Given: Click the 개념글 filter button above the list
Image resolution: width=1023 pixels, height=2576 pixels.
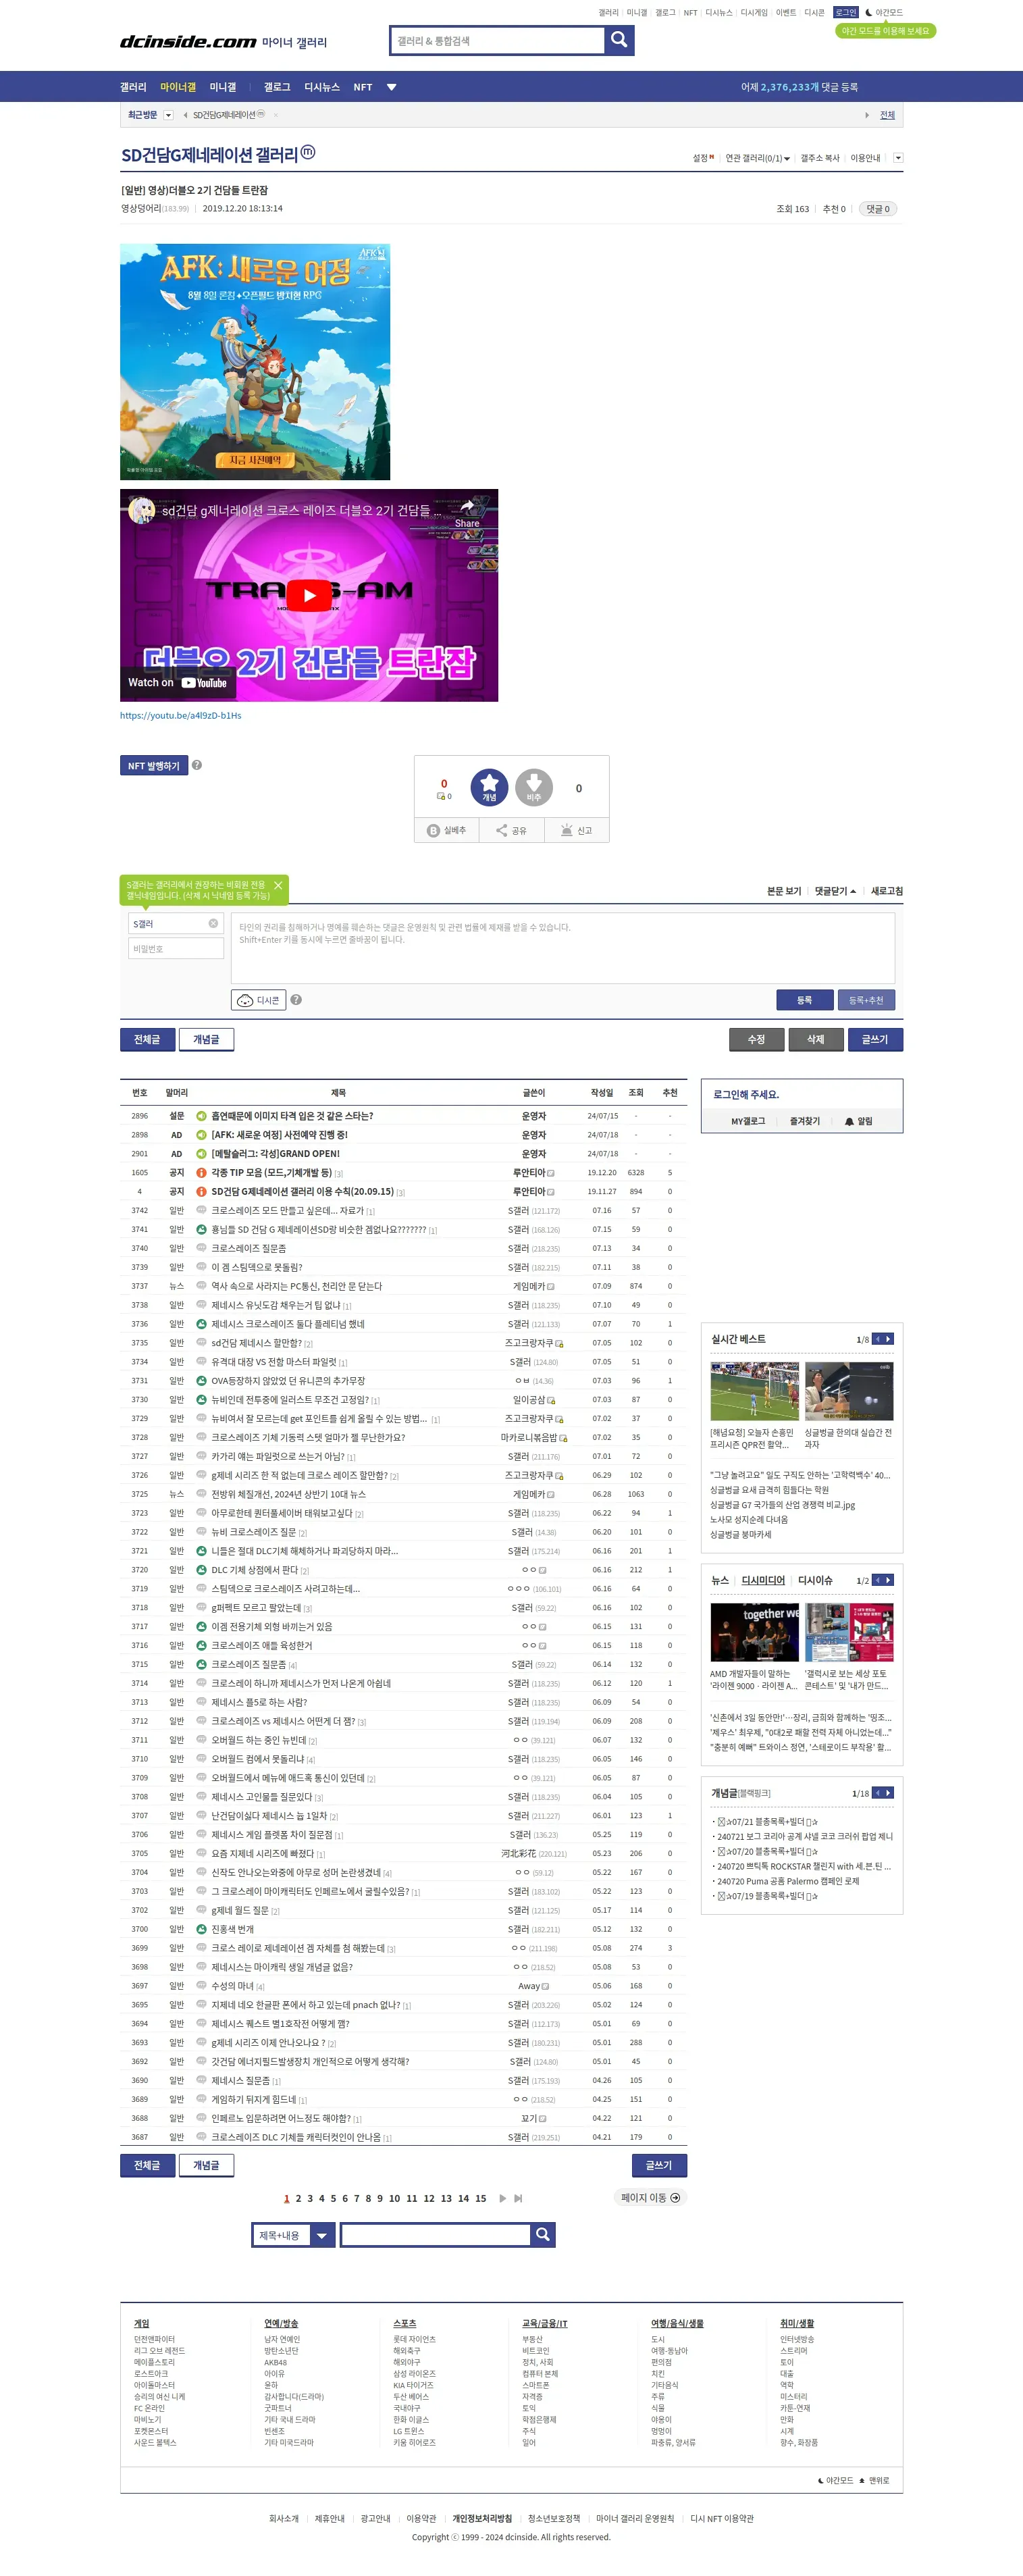Looking at the screenshot, I should point(206,1039).
